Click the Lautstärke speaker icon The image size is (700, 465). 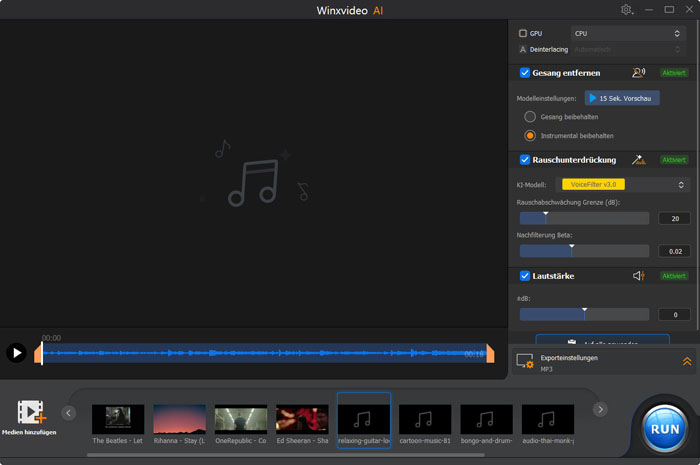pyautogui.click(x=639, y=276)
